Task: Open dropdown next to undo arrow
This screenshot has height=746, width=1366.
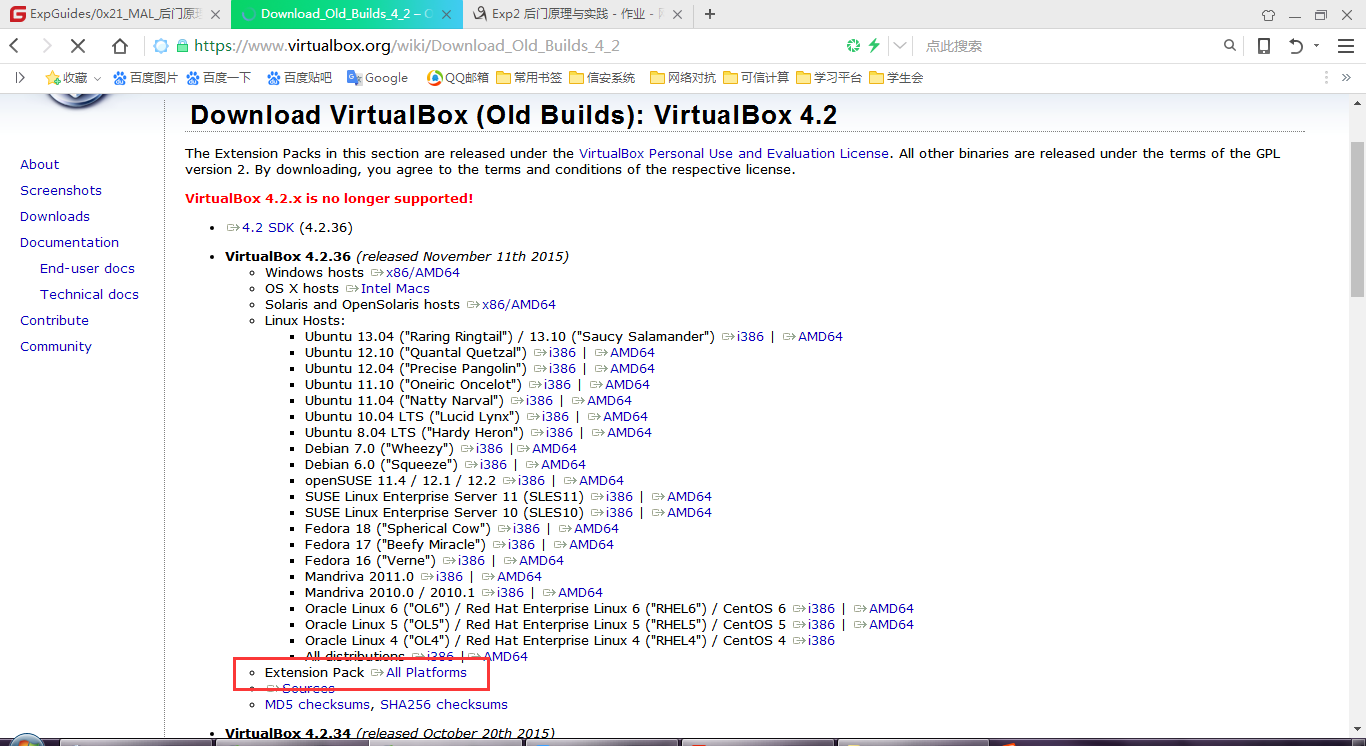Action: click(1316, 46)
